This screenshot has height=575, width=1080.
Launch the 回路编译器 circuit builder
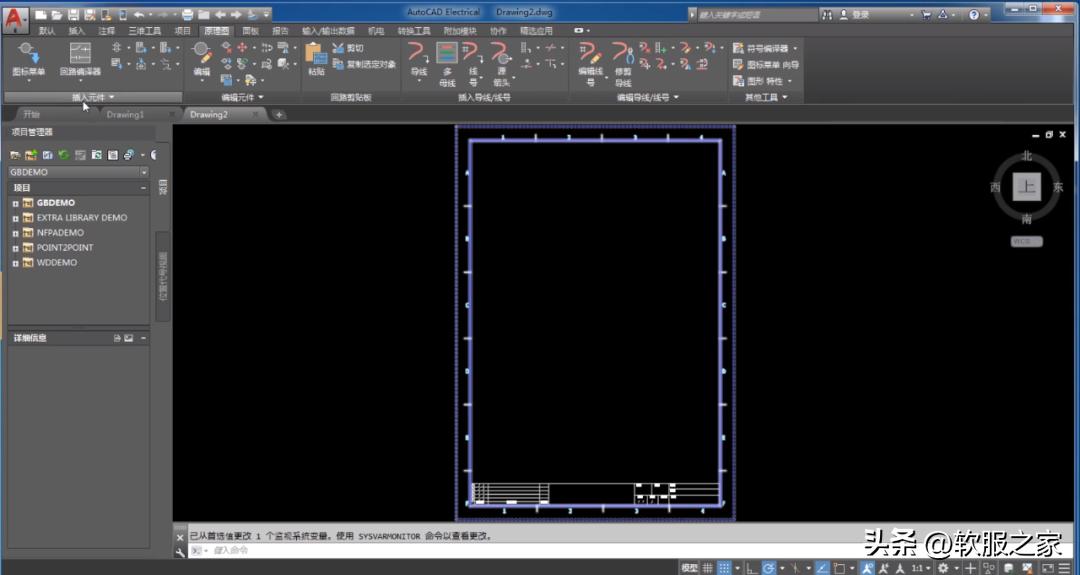pyautogui.click(x=79, y=57)
